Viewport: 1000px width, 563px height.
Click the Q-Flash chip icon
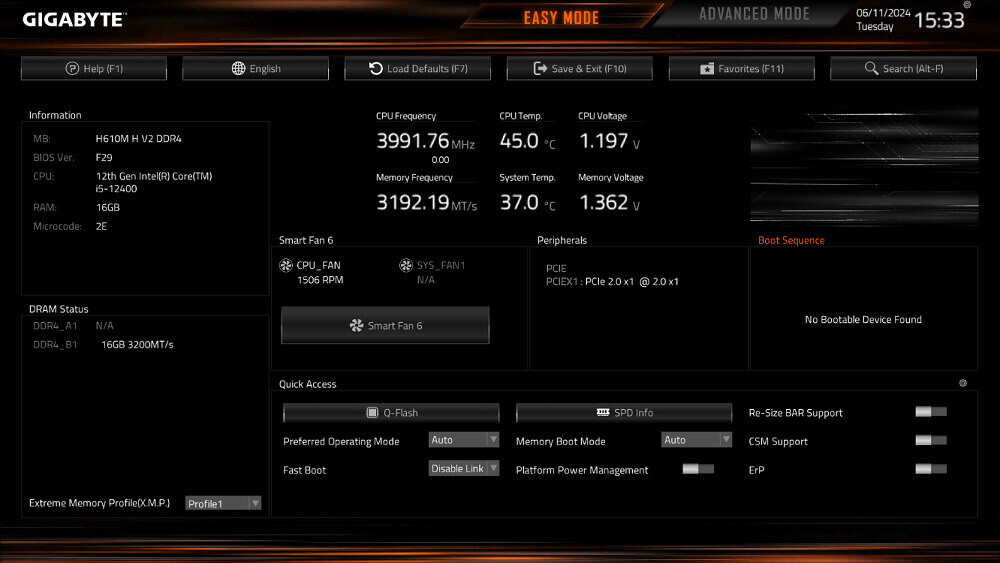click(x=372, y=413)
